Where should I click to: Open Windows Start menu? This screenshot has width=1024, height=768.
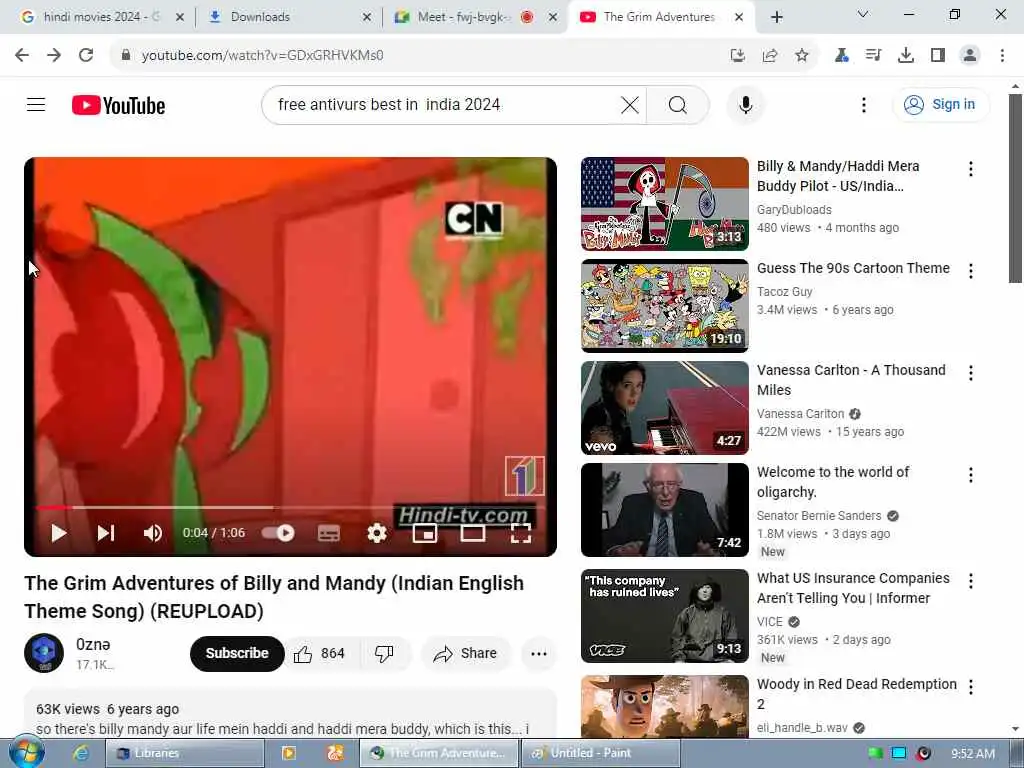tap(26, 752)
